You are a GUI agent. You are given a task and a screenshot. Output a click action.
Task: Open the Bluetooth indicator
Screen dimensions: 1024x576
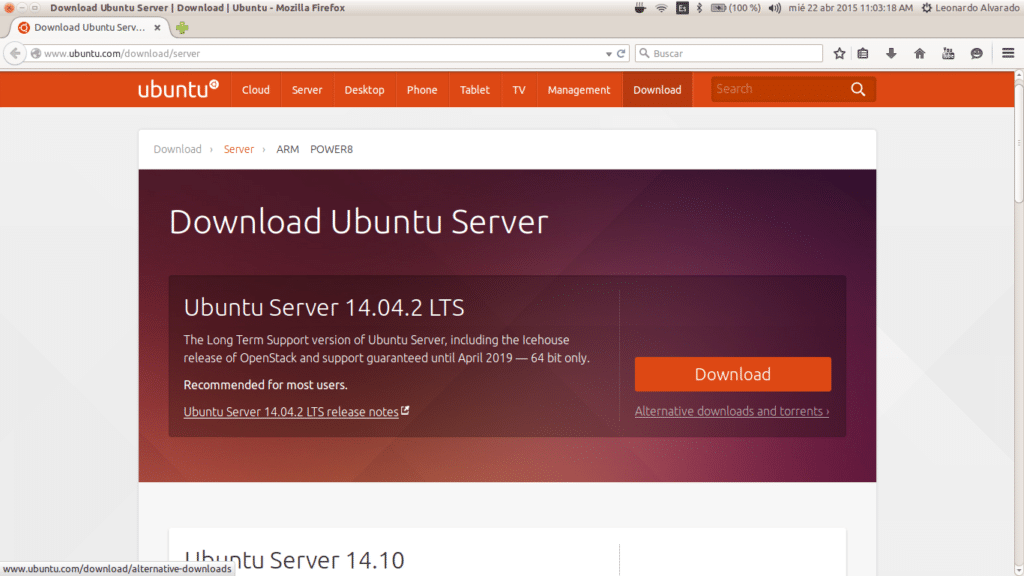click(699, 8)
